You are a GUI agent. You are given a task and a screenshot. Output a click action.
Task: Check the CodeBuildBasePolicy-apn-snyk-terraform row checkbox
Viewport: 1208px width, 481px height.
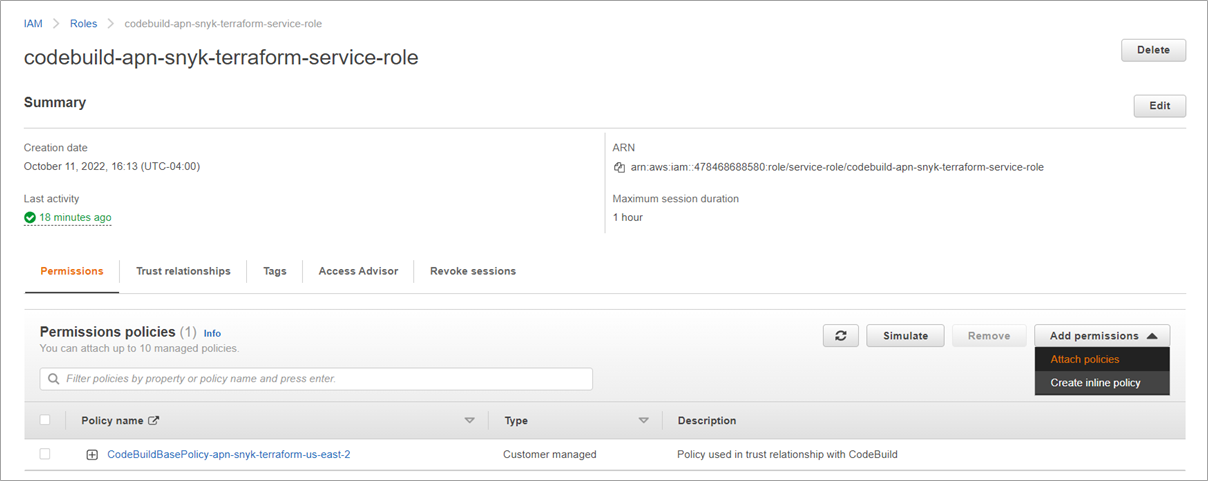coord(45,454)
